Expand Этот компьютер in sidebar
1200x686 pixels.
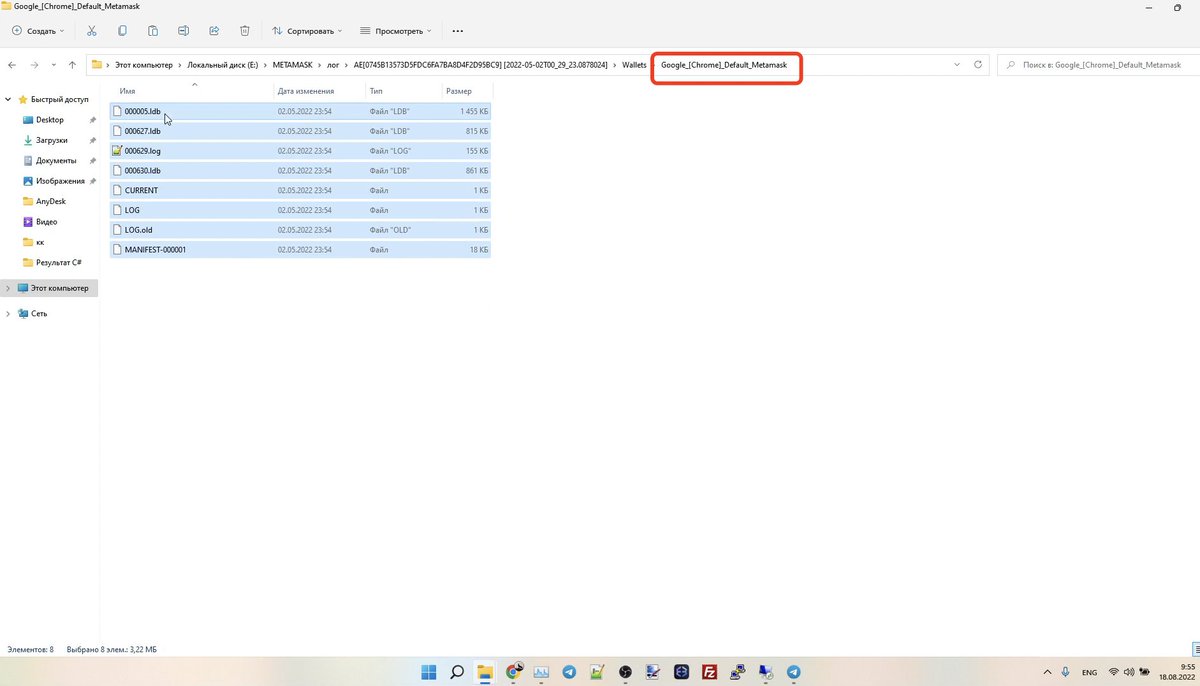point(9,288)
